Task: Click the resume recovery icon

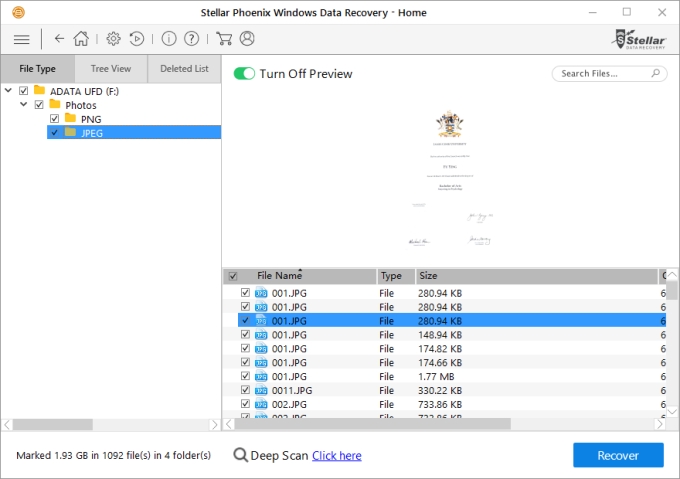Action: (137, 39)
